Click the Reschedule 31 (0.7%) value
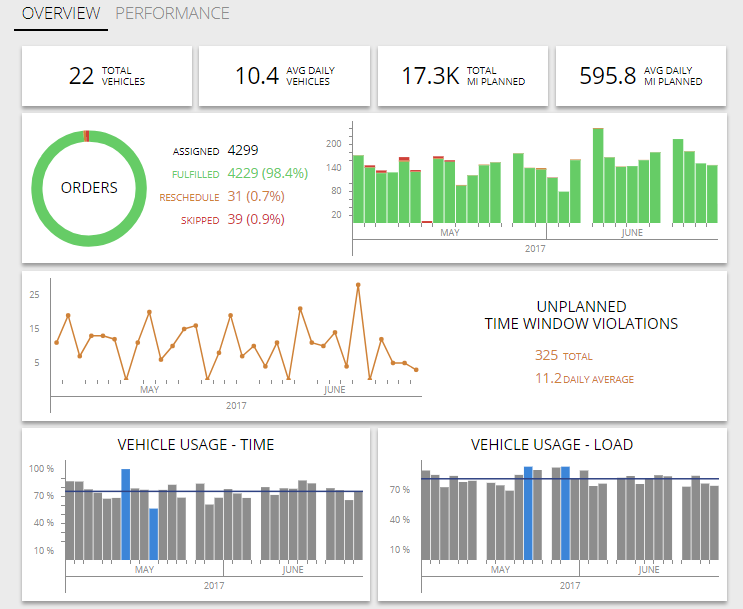 click(256, 196)
